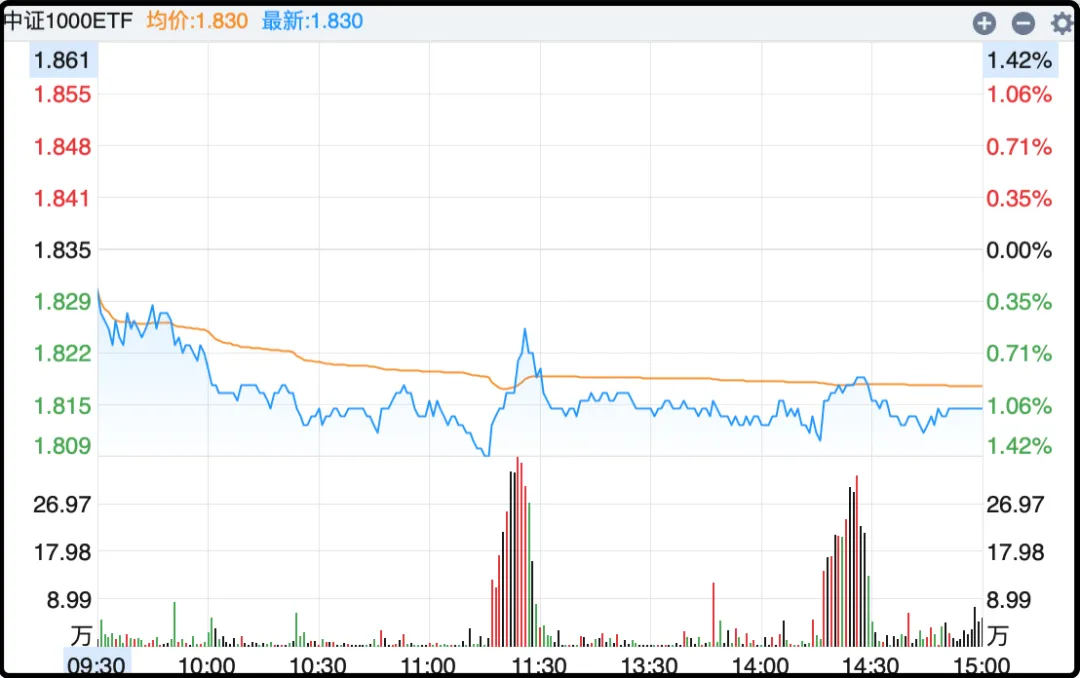
Task: Click the left 26.97 volume axis label
Action: point(63,505)
